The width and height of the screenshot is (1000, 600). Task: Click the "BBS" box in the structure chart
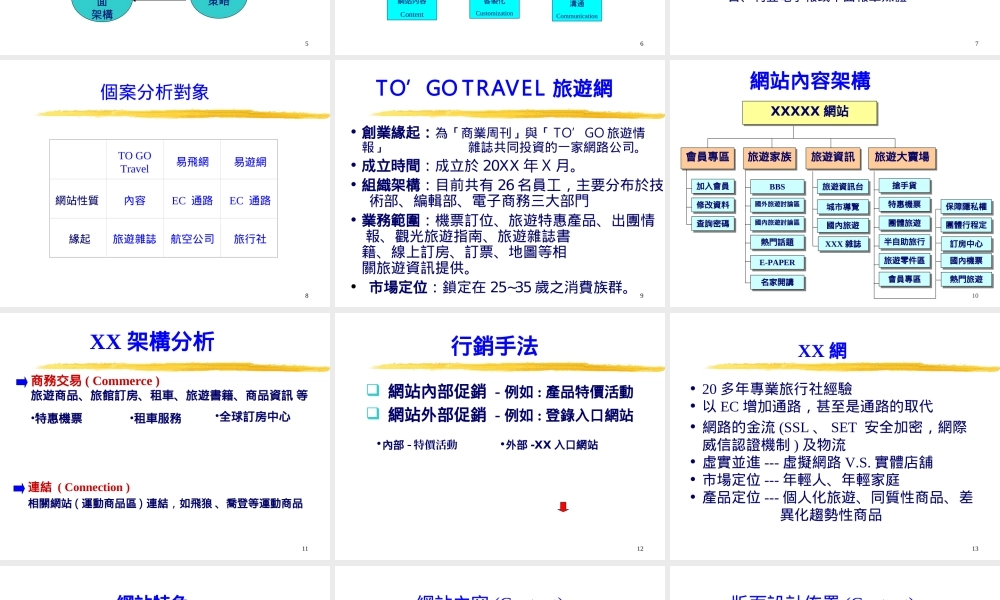tap(777, 186)
